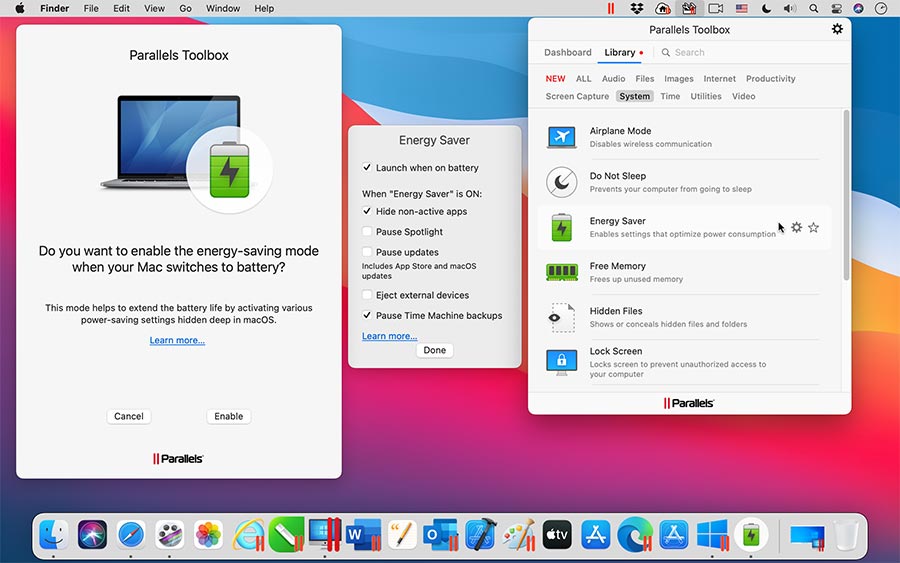Mark Energy Saver as favorite with star

click(813, 228)
